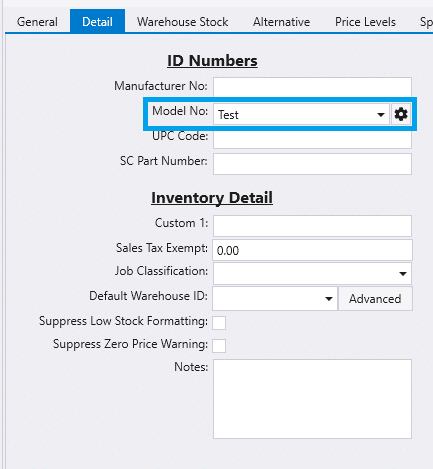Tick the Suppress Zero Price Warning checkbox
Viewport: 433px width, 469px height.
[219, 346]
